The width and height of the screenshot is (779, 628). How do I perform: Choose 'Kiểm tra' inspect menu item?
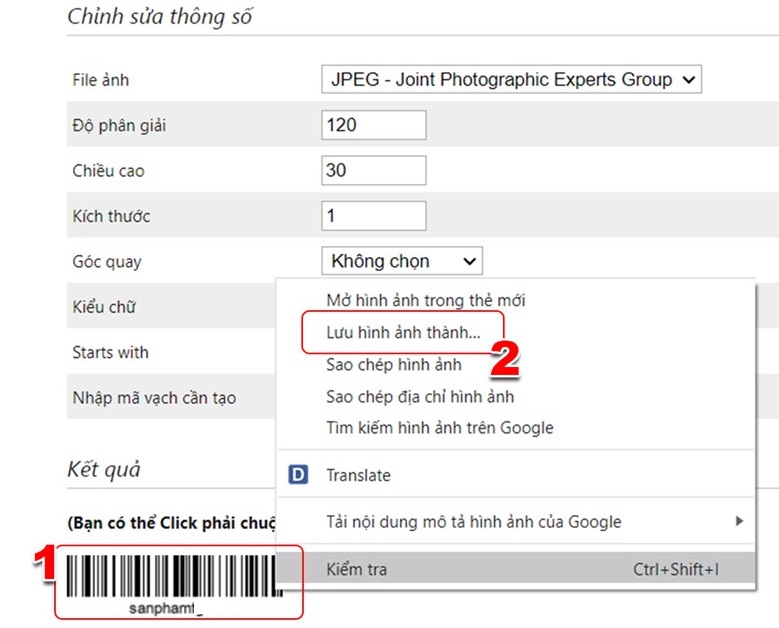516,569
